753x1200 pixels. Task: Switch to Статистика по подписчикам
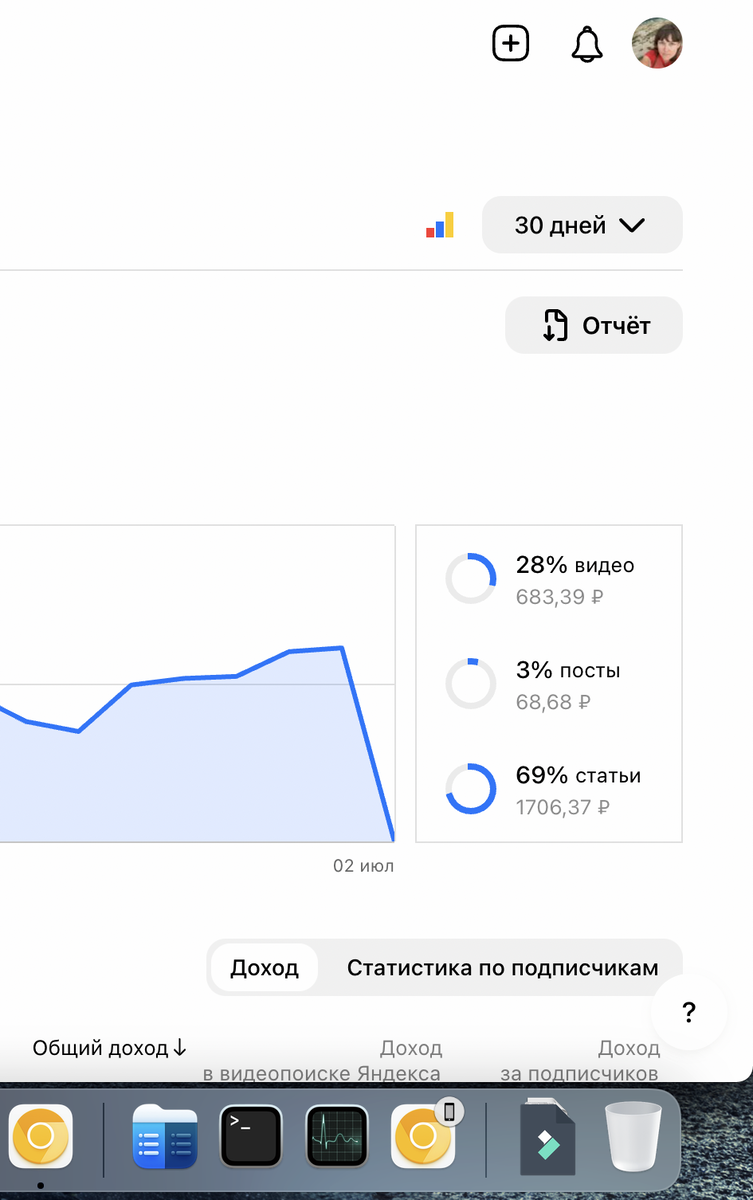(502, 967)
